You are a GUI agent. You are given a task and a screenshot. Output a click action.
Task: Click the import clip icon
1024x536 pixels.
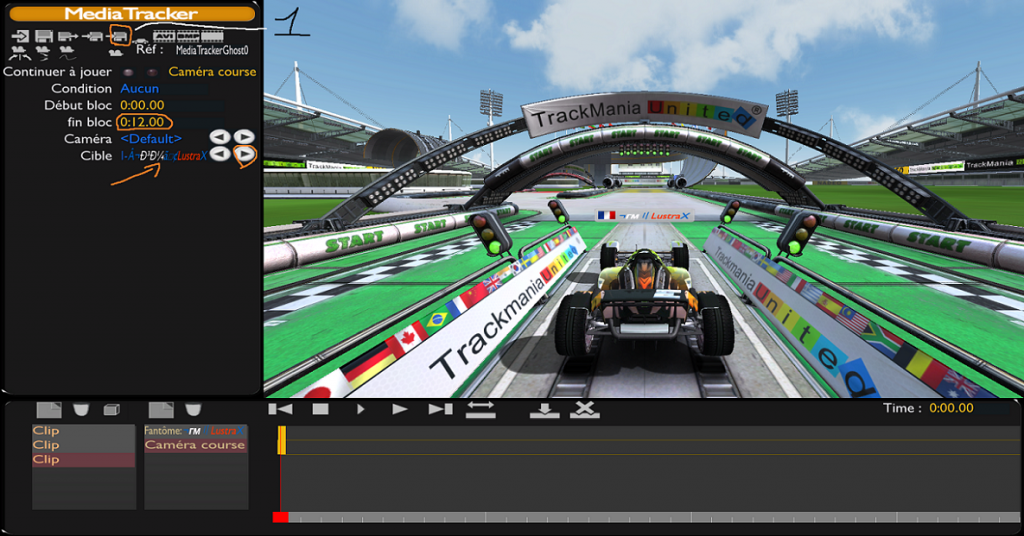click(92, 36)
